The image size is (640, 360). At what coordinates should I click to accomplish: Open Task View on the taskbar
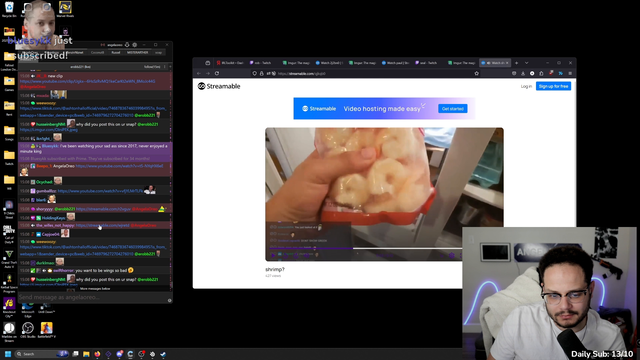tap(76, 354)
